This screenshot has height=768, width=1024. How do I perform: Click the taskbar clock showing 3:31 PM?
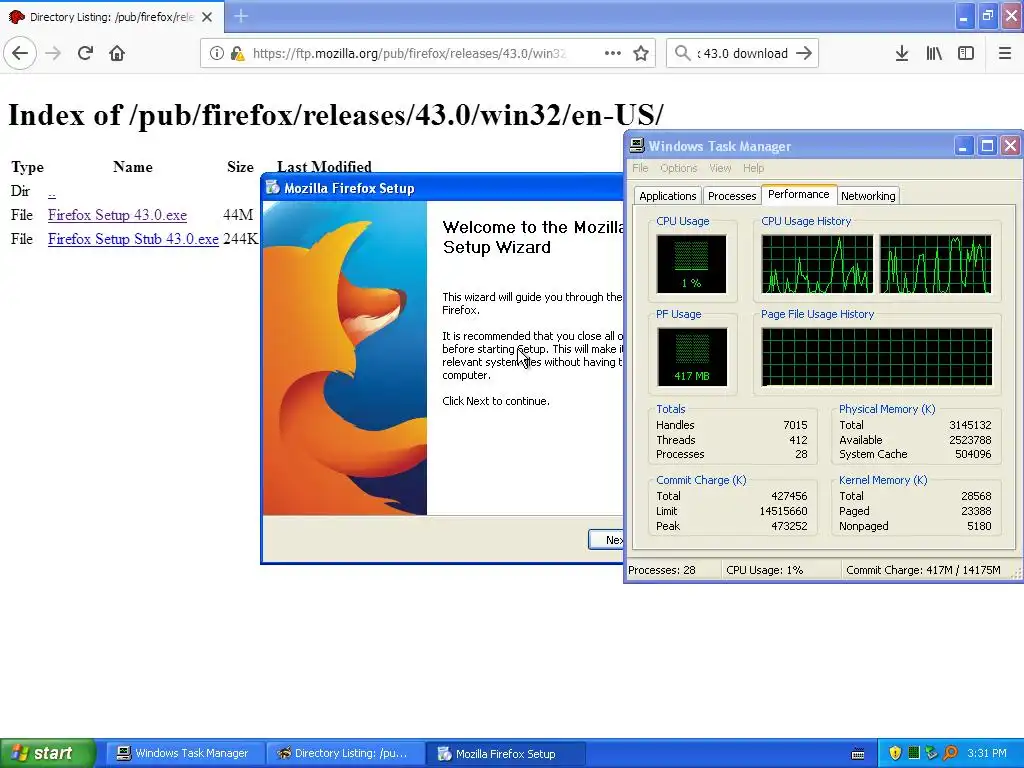(987, 753)
